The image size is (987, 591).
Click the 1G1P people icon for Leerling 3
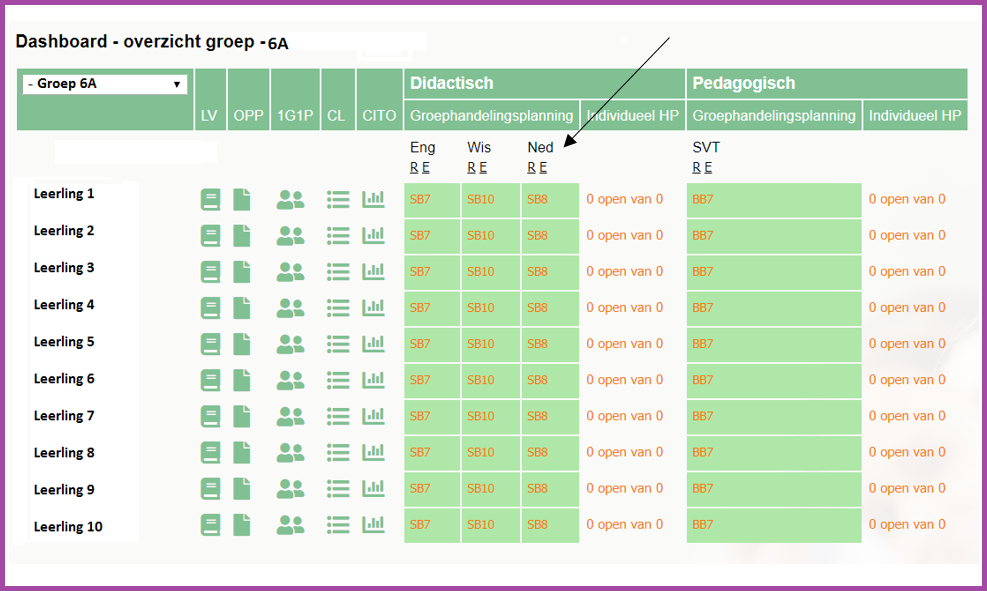pos(290,272)
